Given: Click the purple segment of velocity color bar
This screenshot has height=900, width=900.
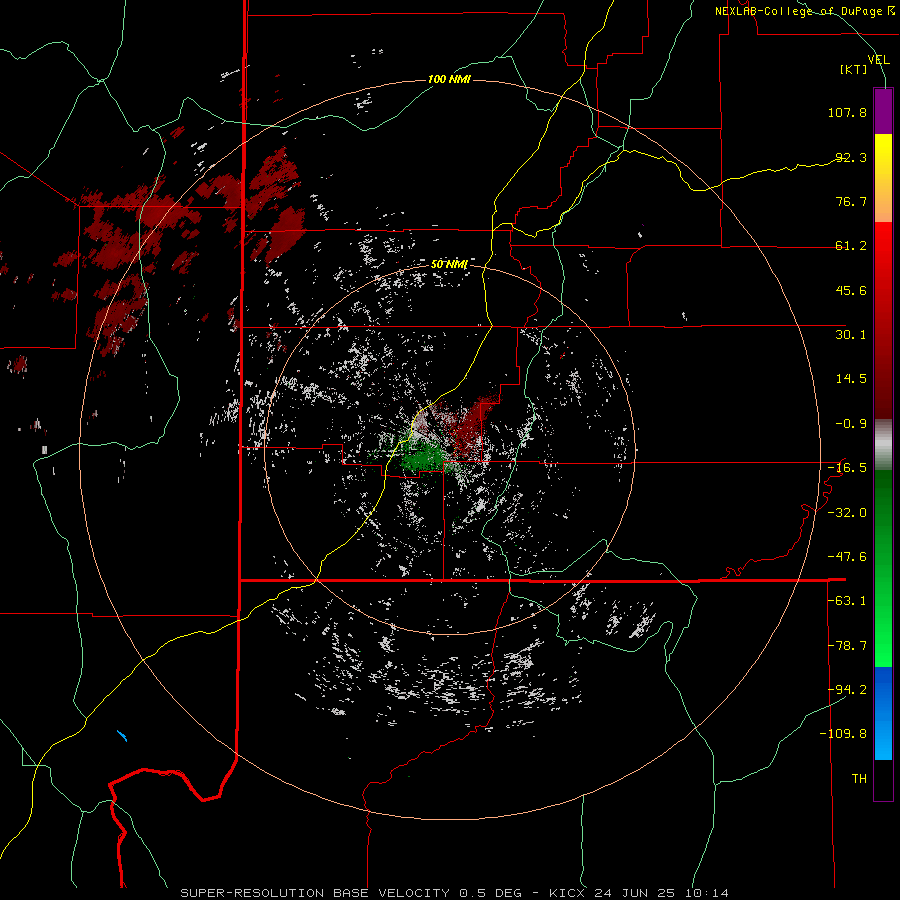Looking at the screenshot, I should (x=883, y=111).
